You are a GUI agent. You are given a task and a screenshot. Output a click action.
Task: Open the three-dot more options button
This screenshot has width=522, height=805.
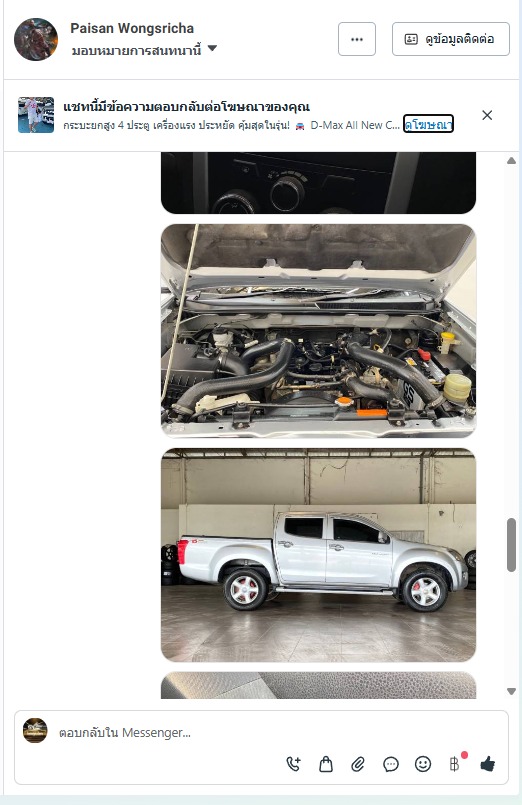pyautogui.click(x=357, y=39)
